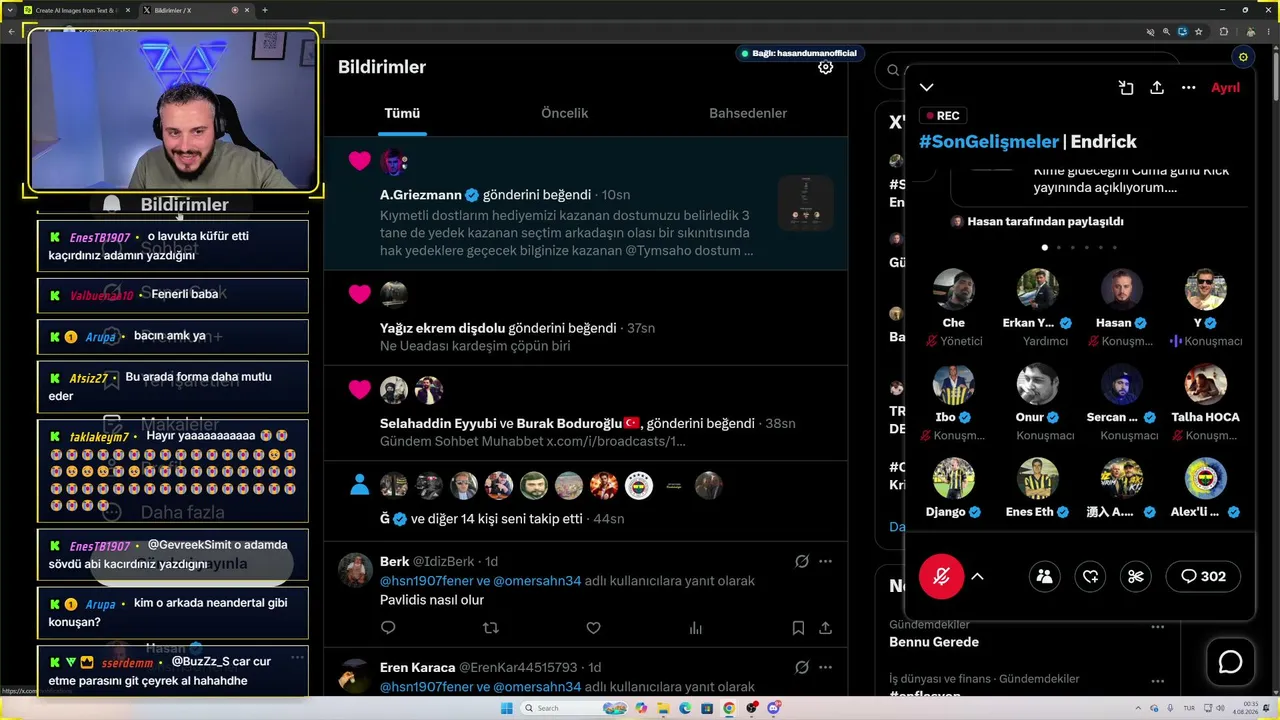
Task: View analytics for Berk's tweet
Action: click(x=695, y=628)
